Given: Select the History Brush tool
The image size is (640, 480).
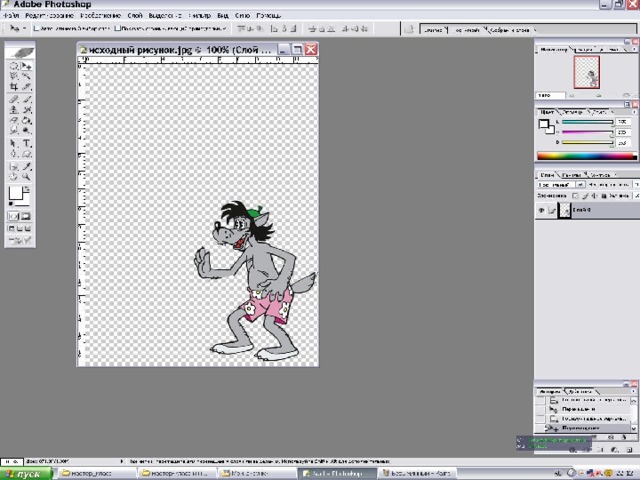Looking at the screenshot, I should click(x=27, y=110).
